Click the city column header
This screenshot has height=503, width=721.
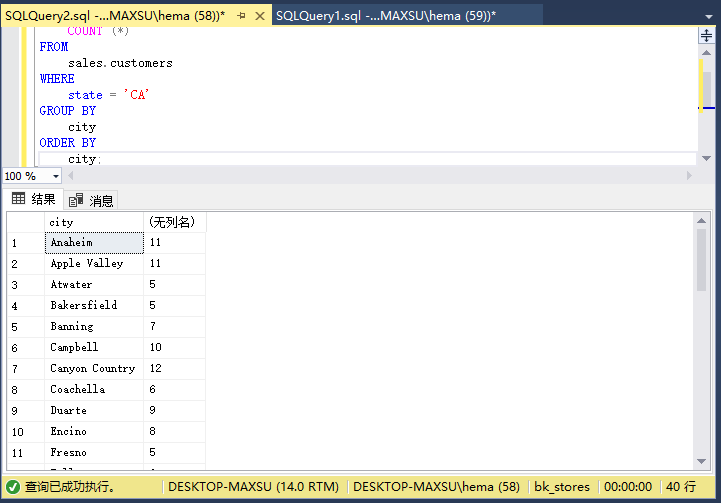(94, 222)
